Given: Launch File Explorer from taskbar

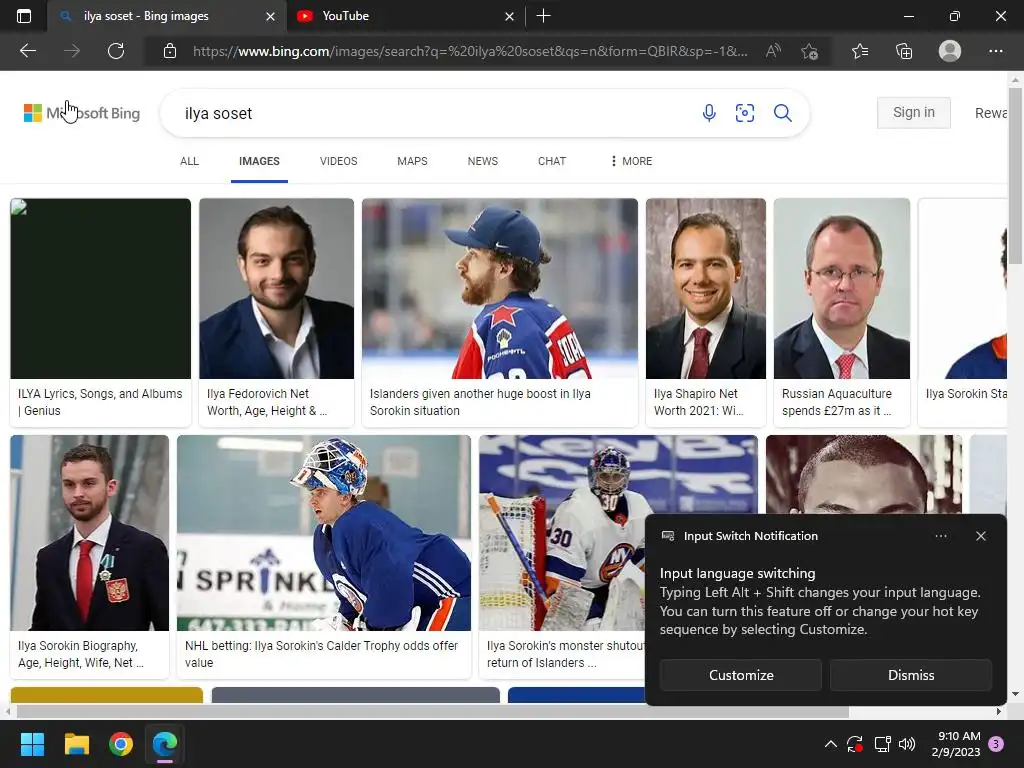Looking at the screenshot, I should 76,744.
